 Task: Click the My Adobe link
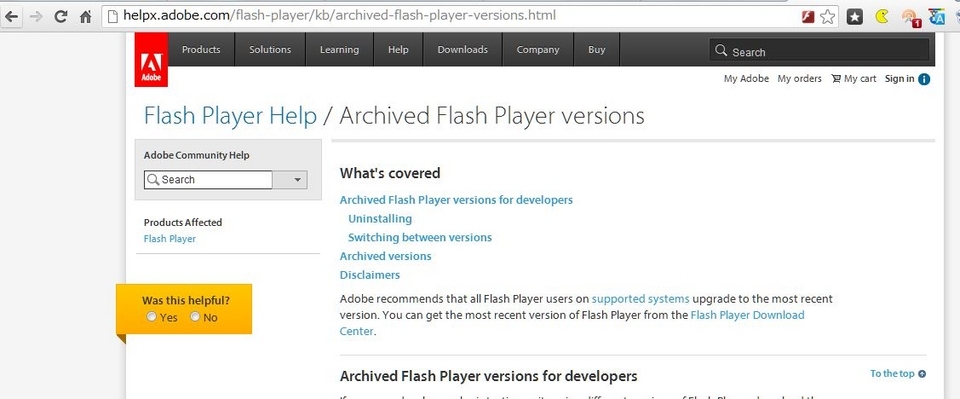click(746, 78)
